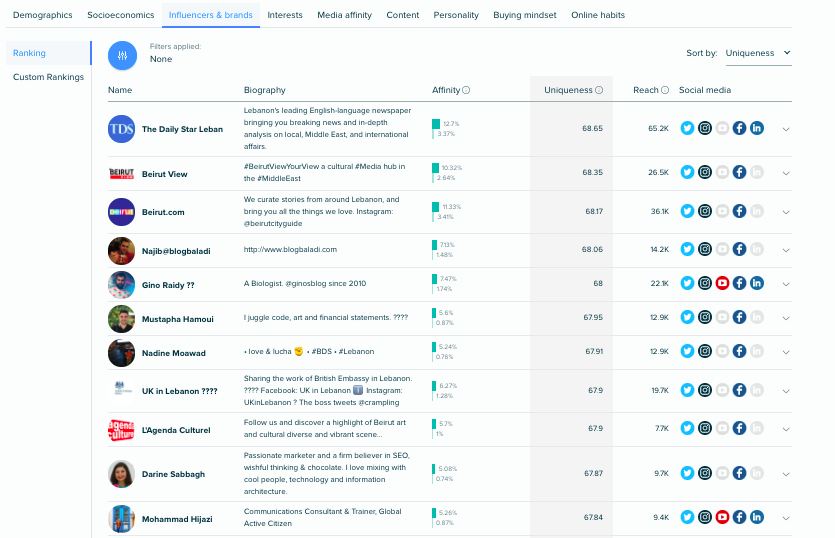
Task: Open UK in Lebanon Instagram icon
Action: pos(705,390)
